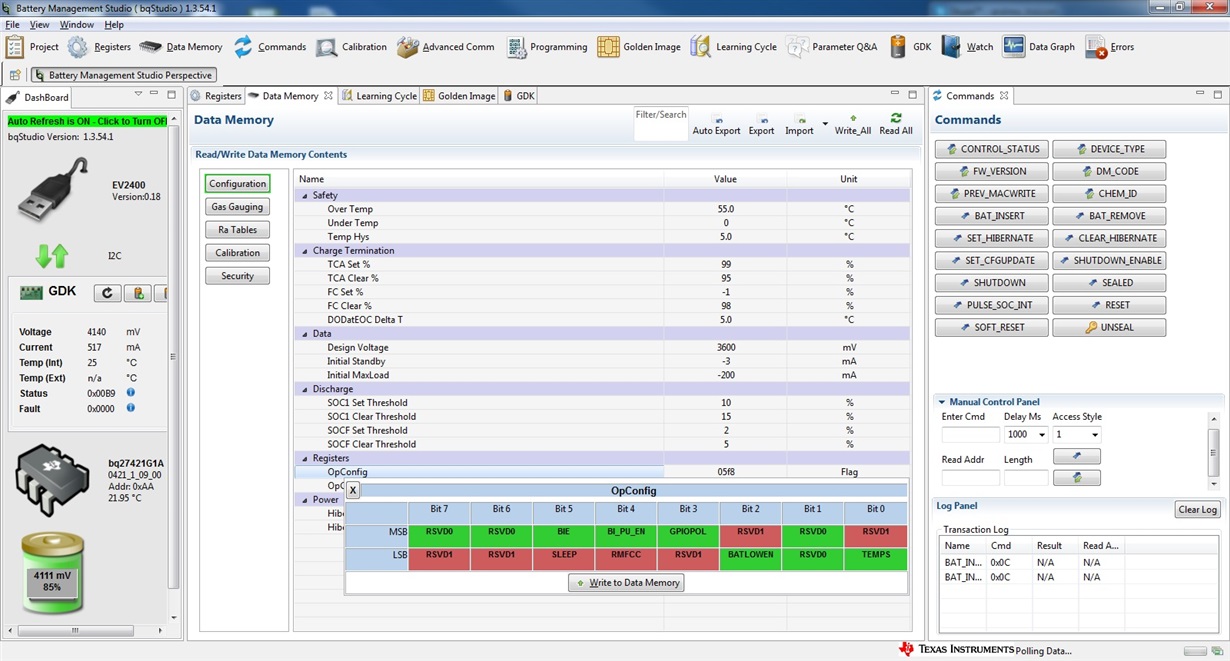This screenshot has width=1230, height=661.
Task: Click the GDK refresh button in DashBoard
Action: tap(107, 293)
